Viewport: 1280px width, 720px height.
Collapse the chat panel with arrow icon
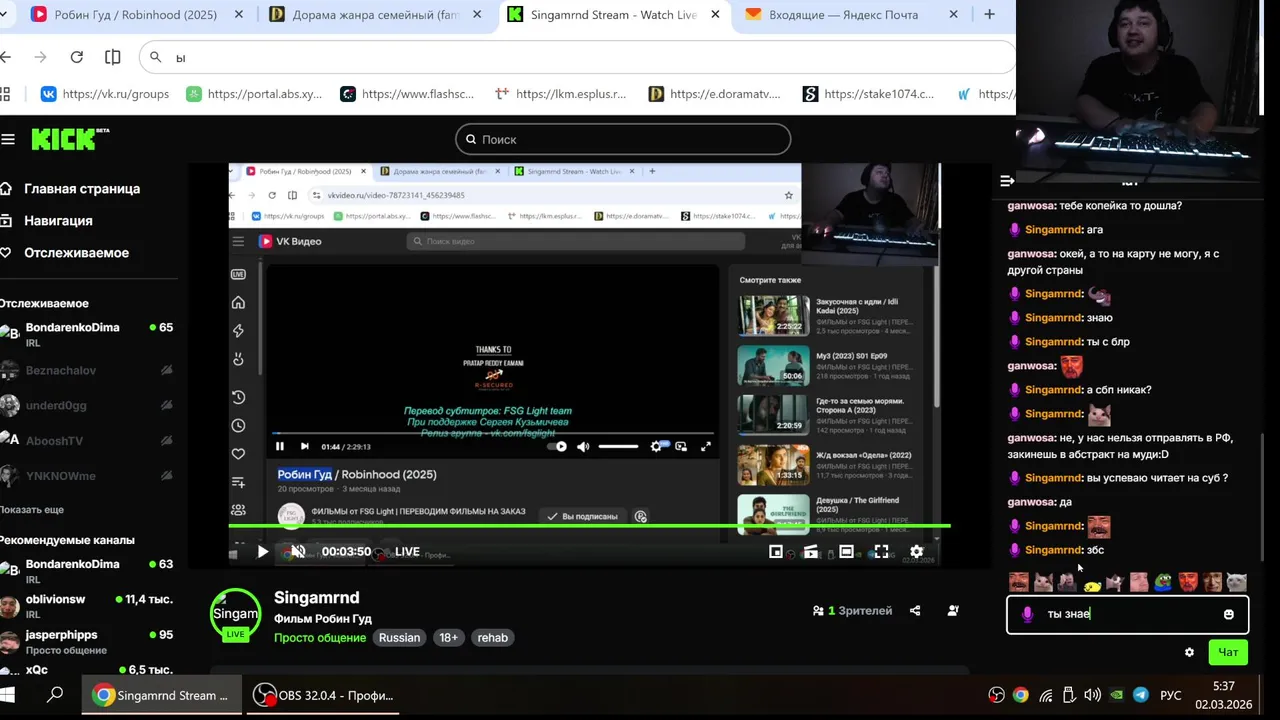click(1007, 181)
